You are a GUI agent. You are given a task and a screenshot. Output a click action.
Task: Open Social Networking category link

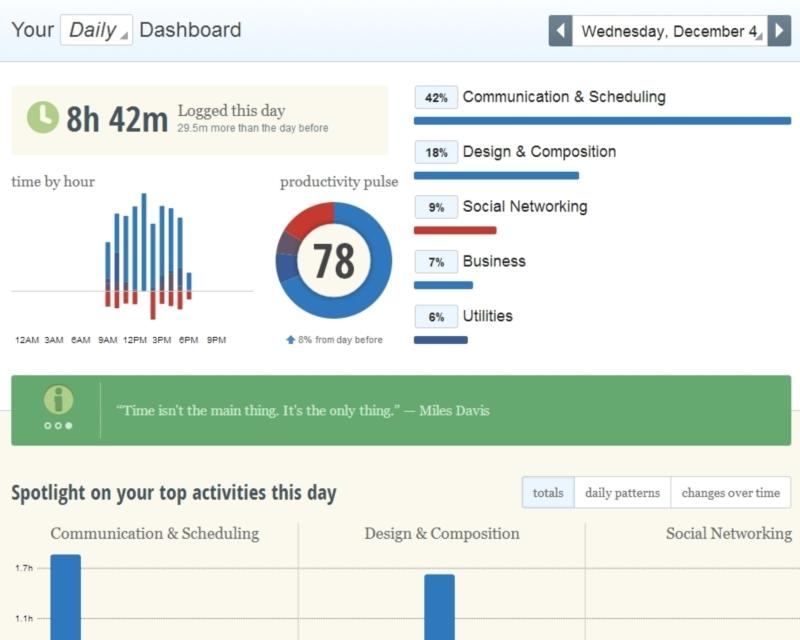coord(525,207)
